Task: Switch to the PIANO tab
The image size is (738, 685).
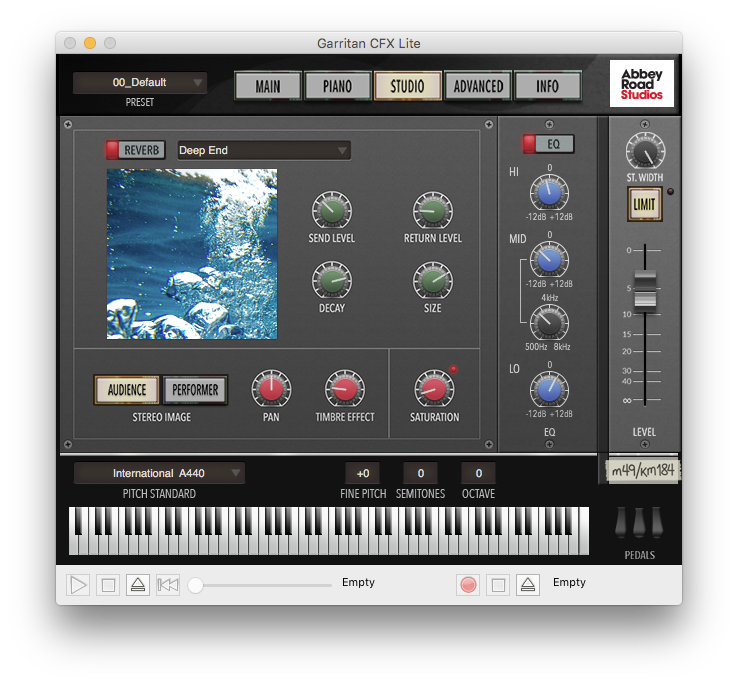Action: (337, 86)
